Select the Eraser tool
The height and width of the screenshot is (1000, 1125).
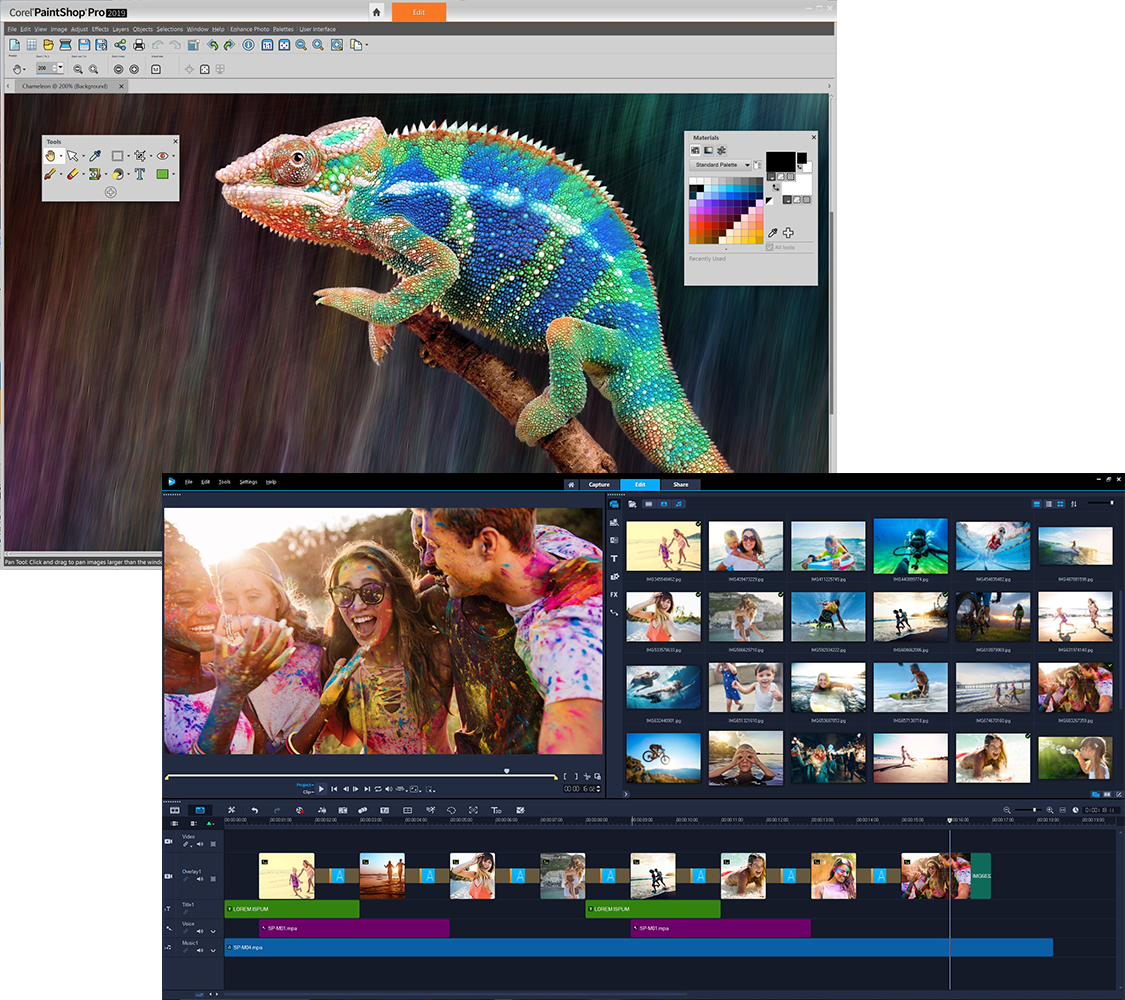(74, 174)
